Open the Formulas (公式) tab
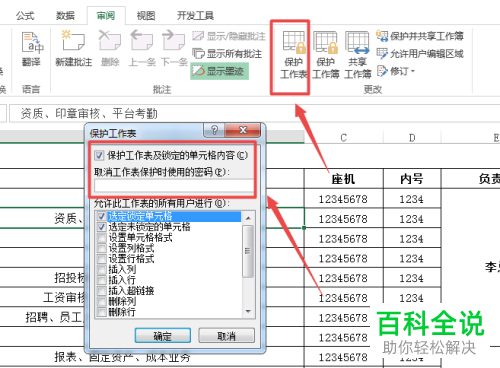 tap(25, 16)
